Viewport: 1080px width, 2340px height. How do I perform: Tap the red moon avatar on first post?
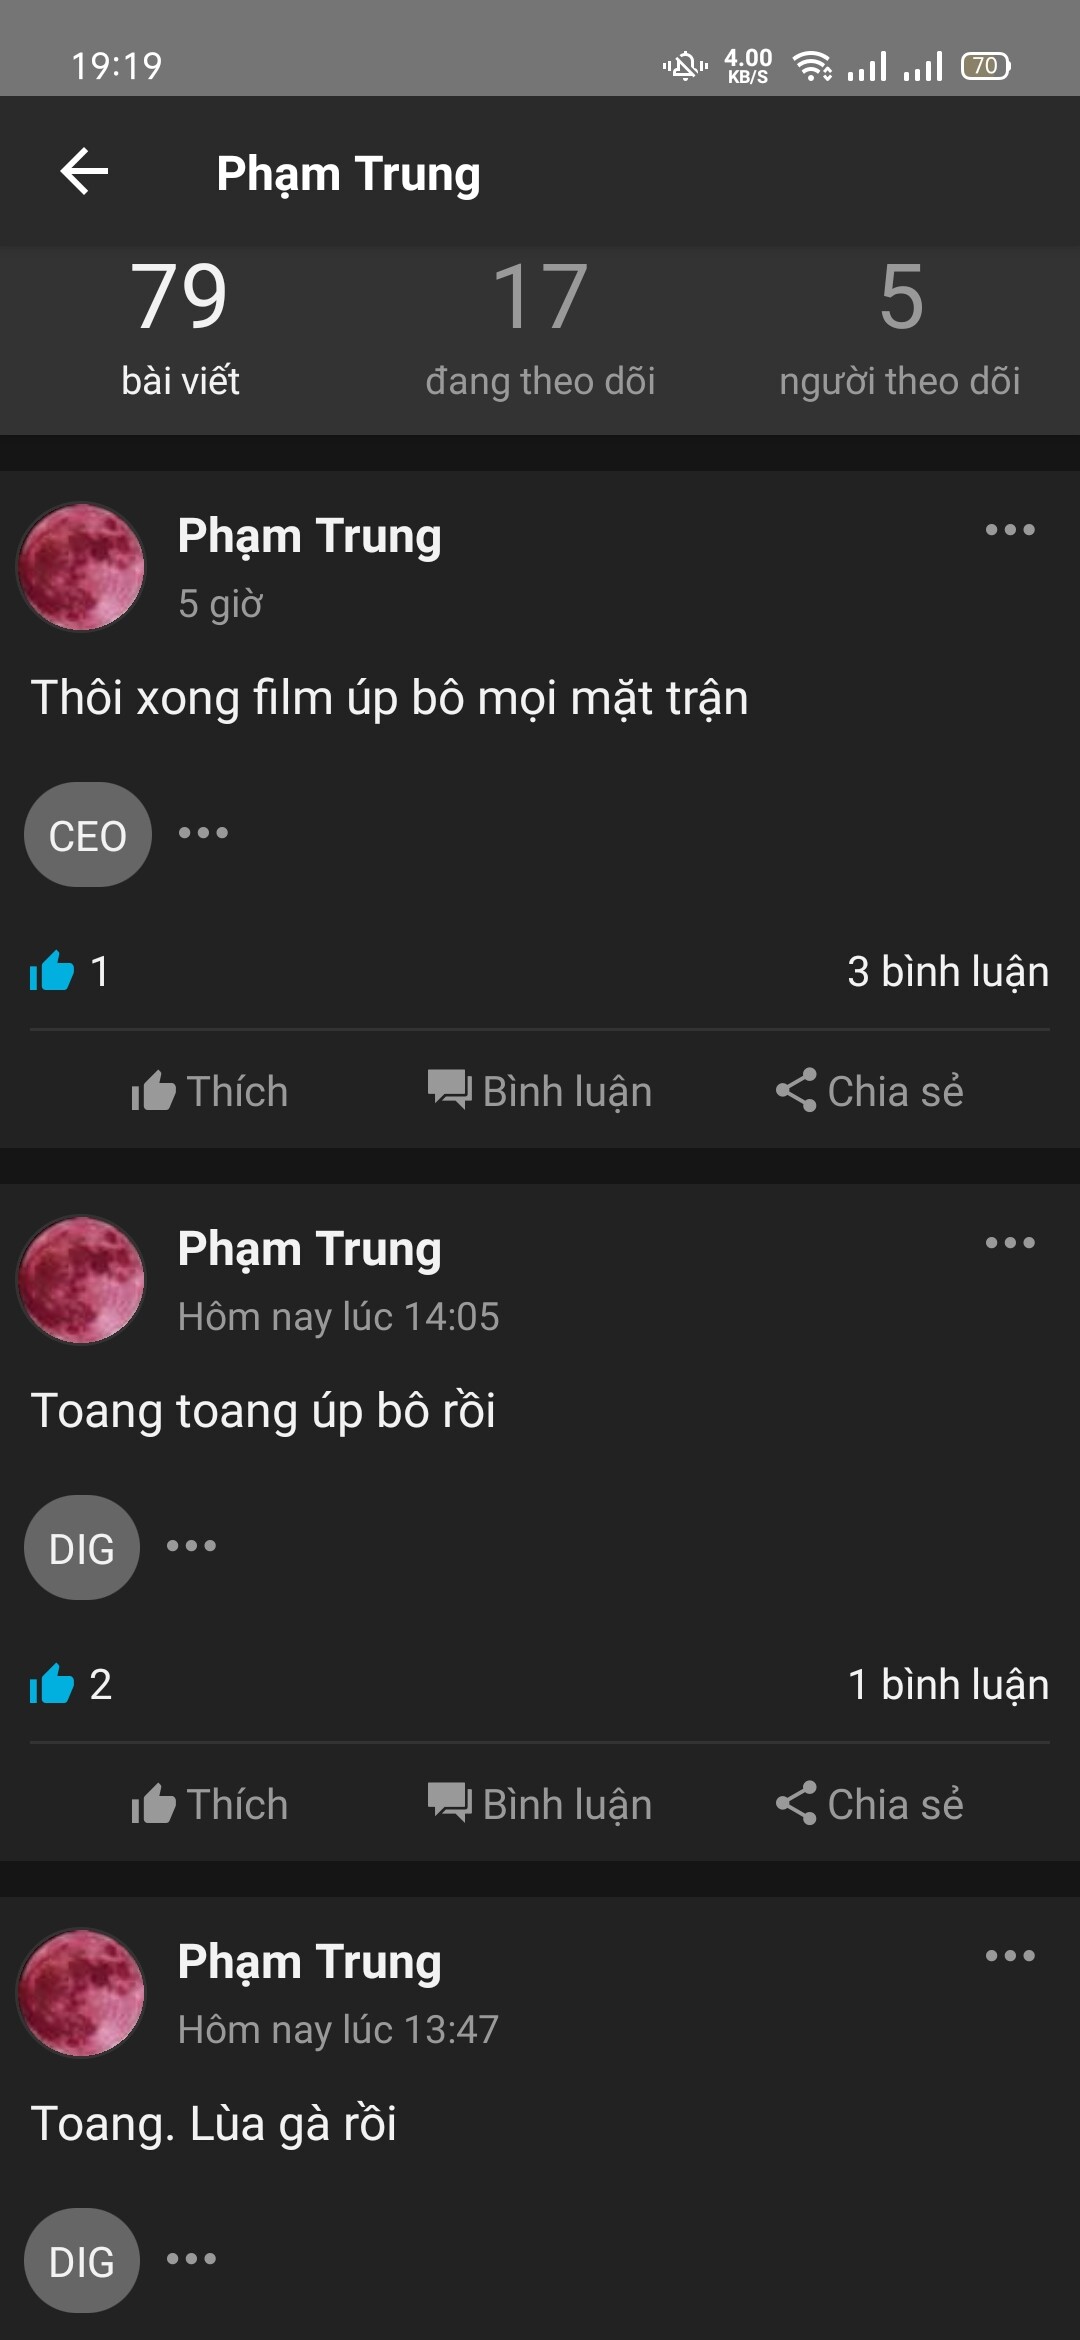tap(81, 567)
